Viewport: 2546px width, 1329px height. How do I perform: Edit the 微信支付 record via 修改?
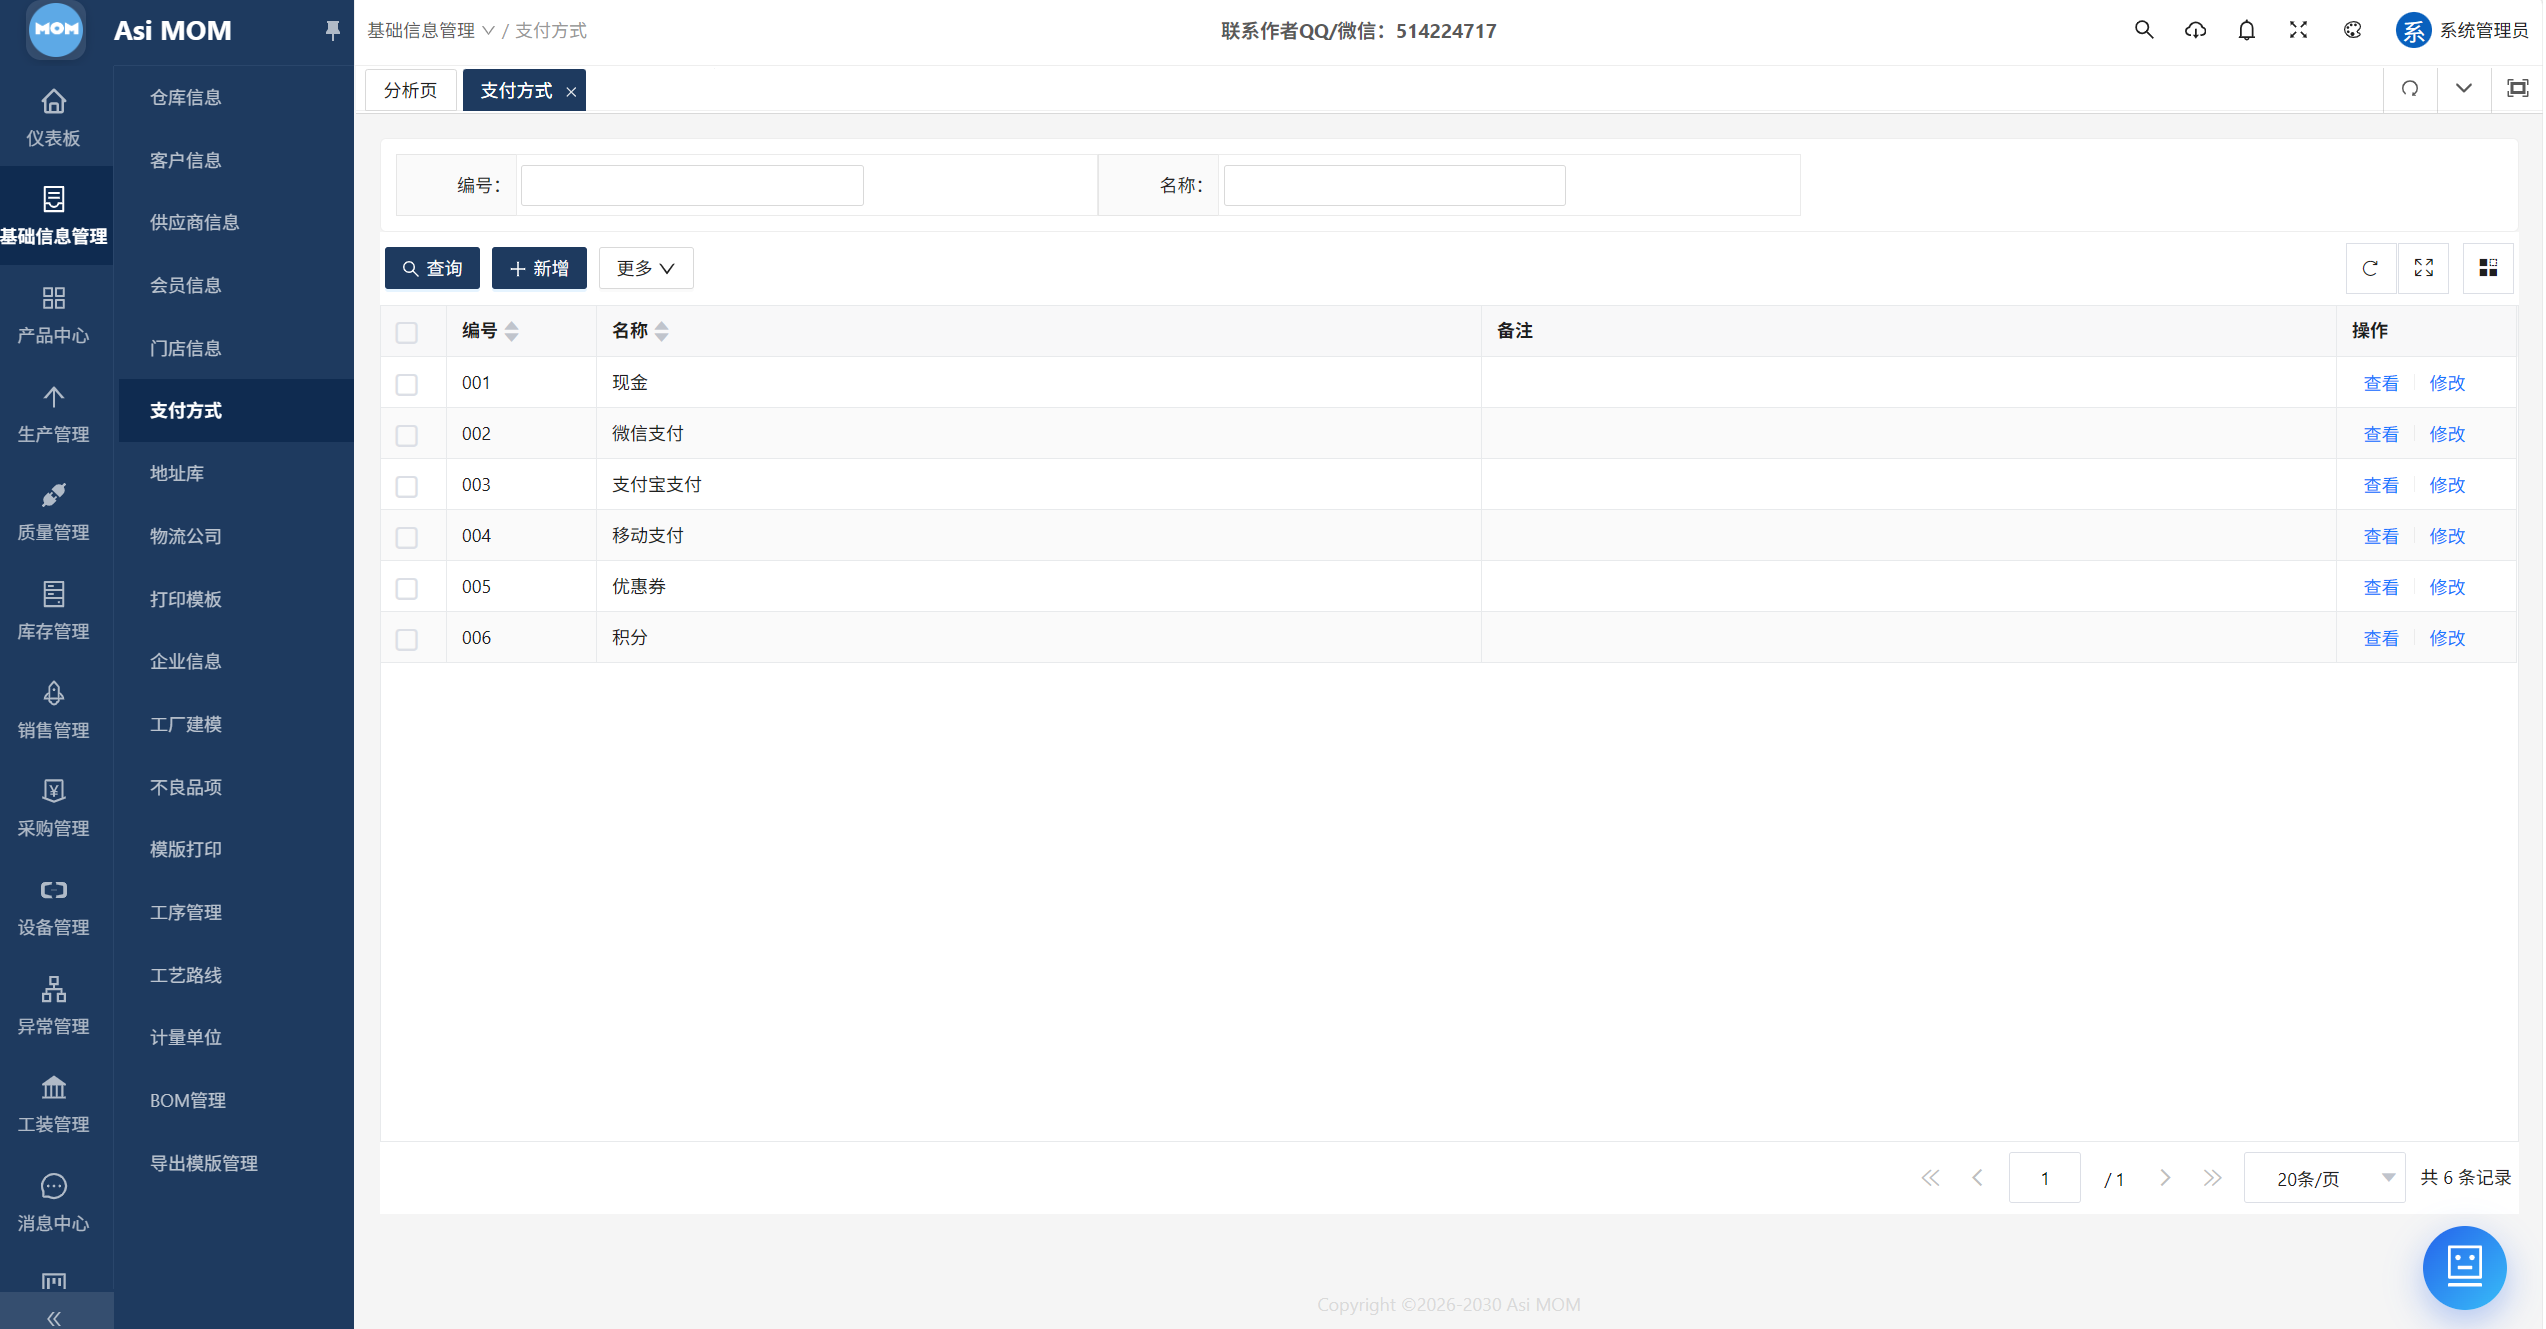pyautogui.click(x=2448, y=434)
